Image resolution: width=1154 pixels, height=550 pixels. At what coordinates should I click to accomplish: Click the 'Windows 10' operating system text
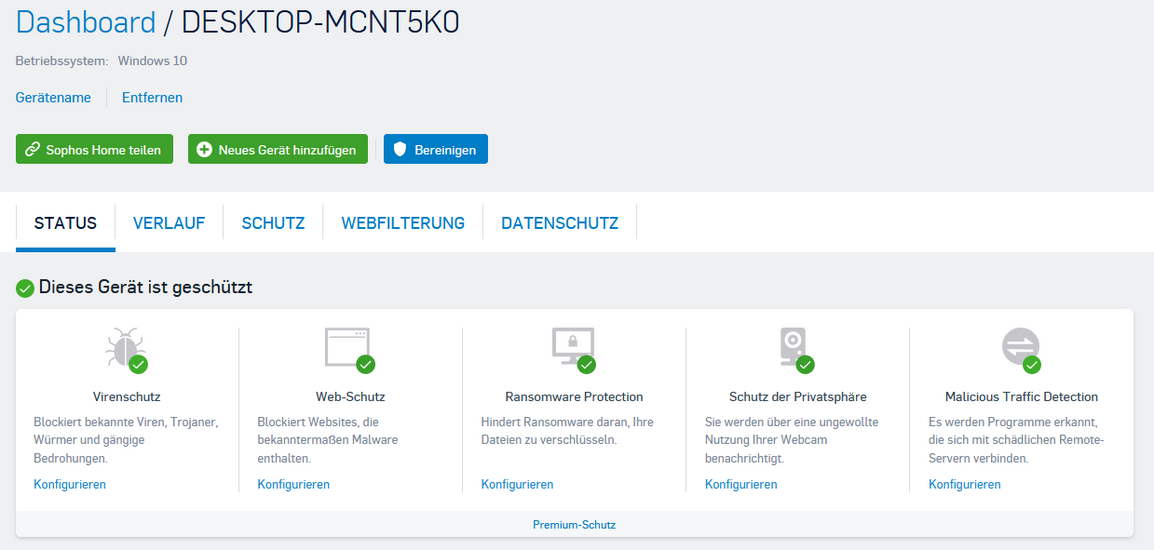152,60
